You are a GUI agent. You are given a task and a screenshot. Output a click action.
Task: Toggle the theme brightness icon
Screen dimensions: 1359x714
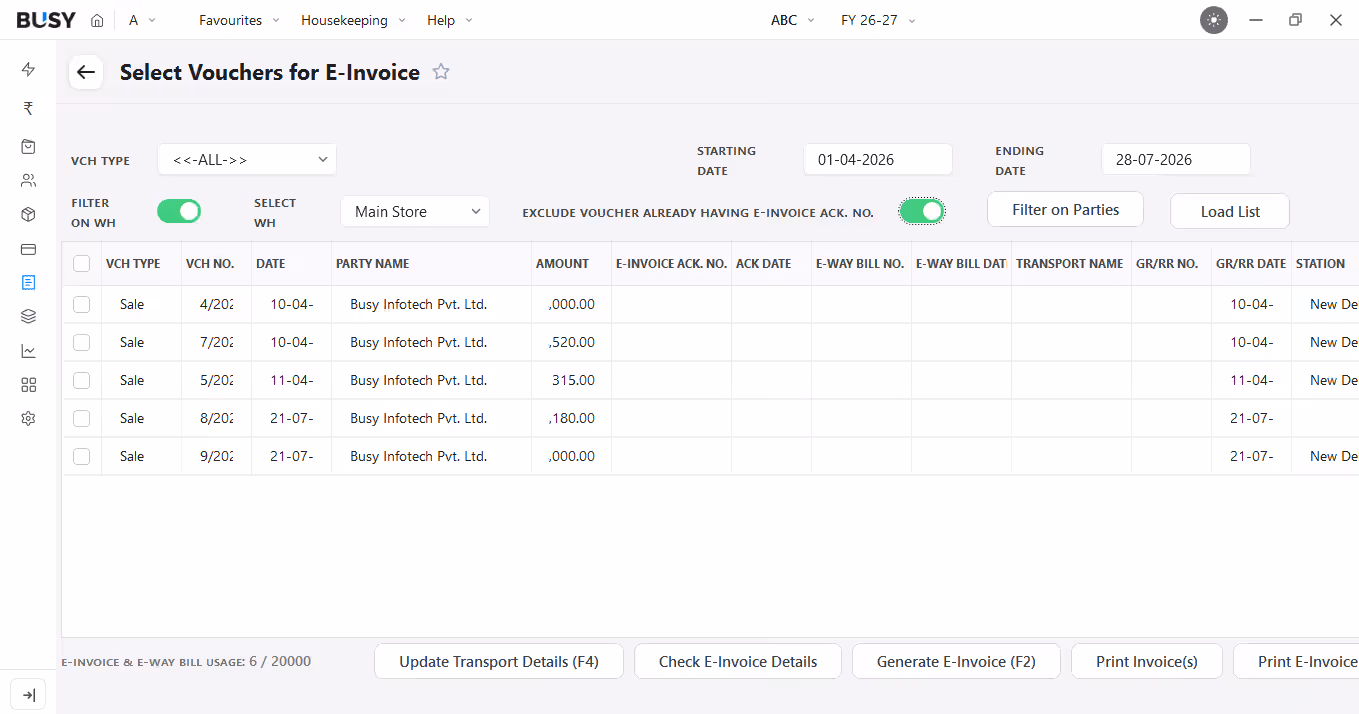coord(1214,20)
